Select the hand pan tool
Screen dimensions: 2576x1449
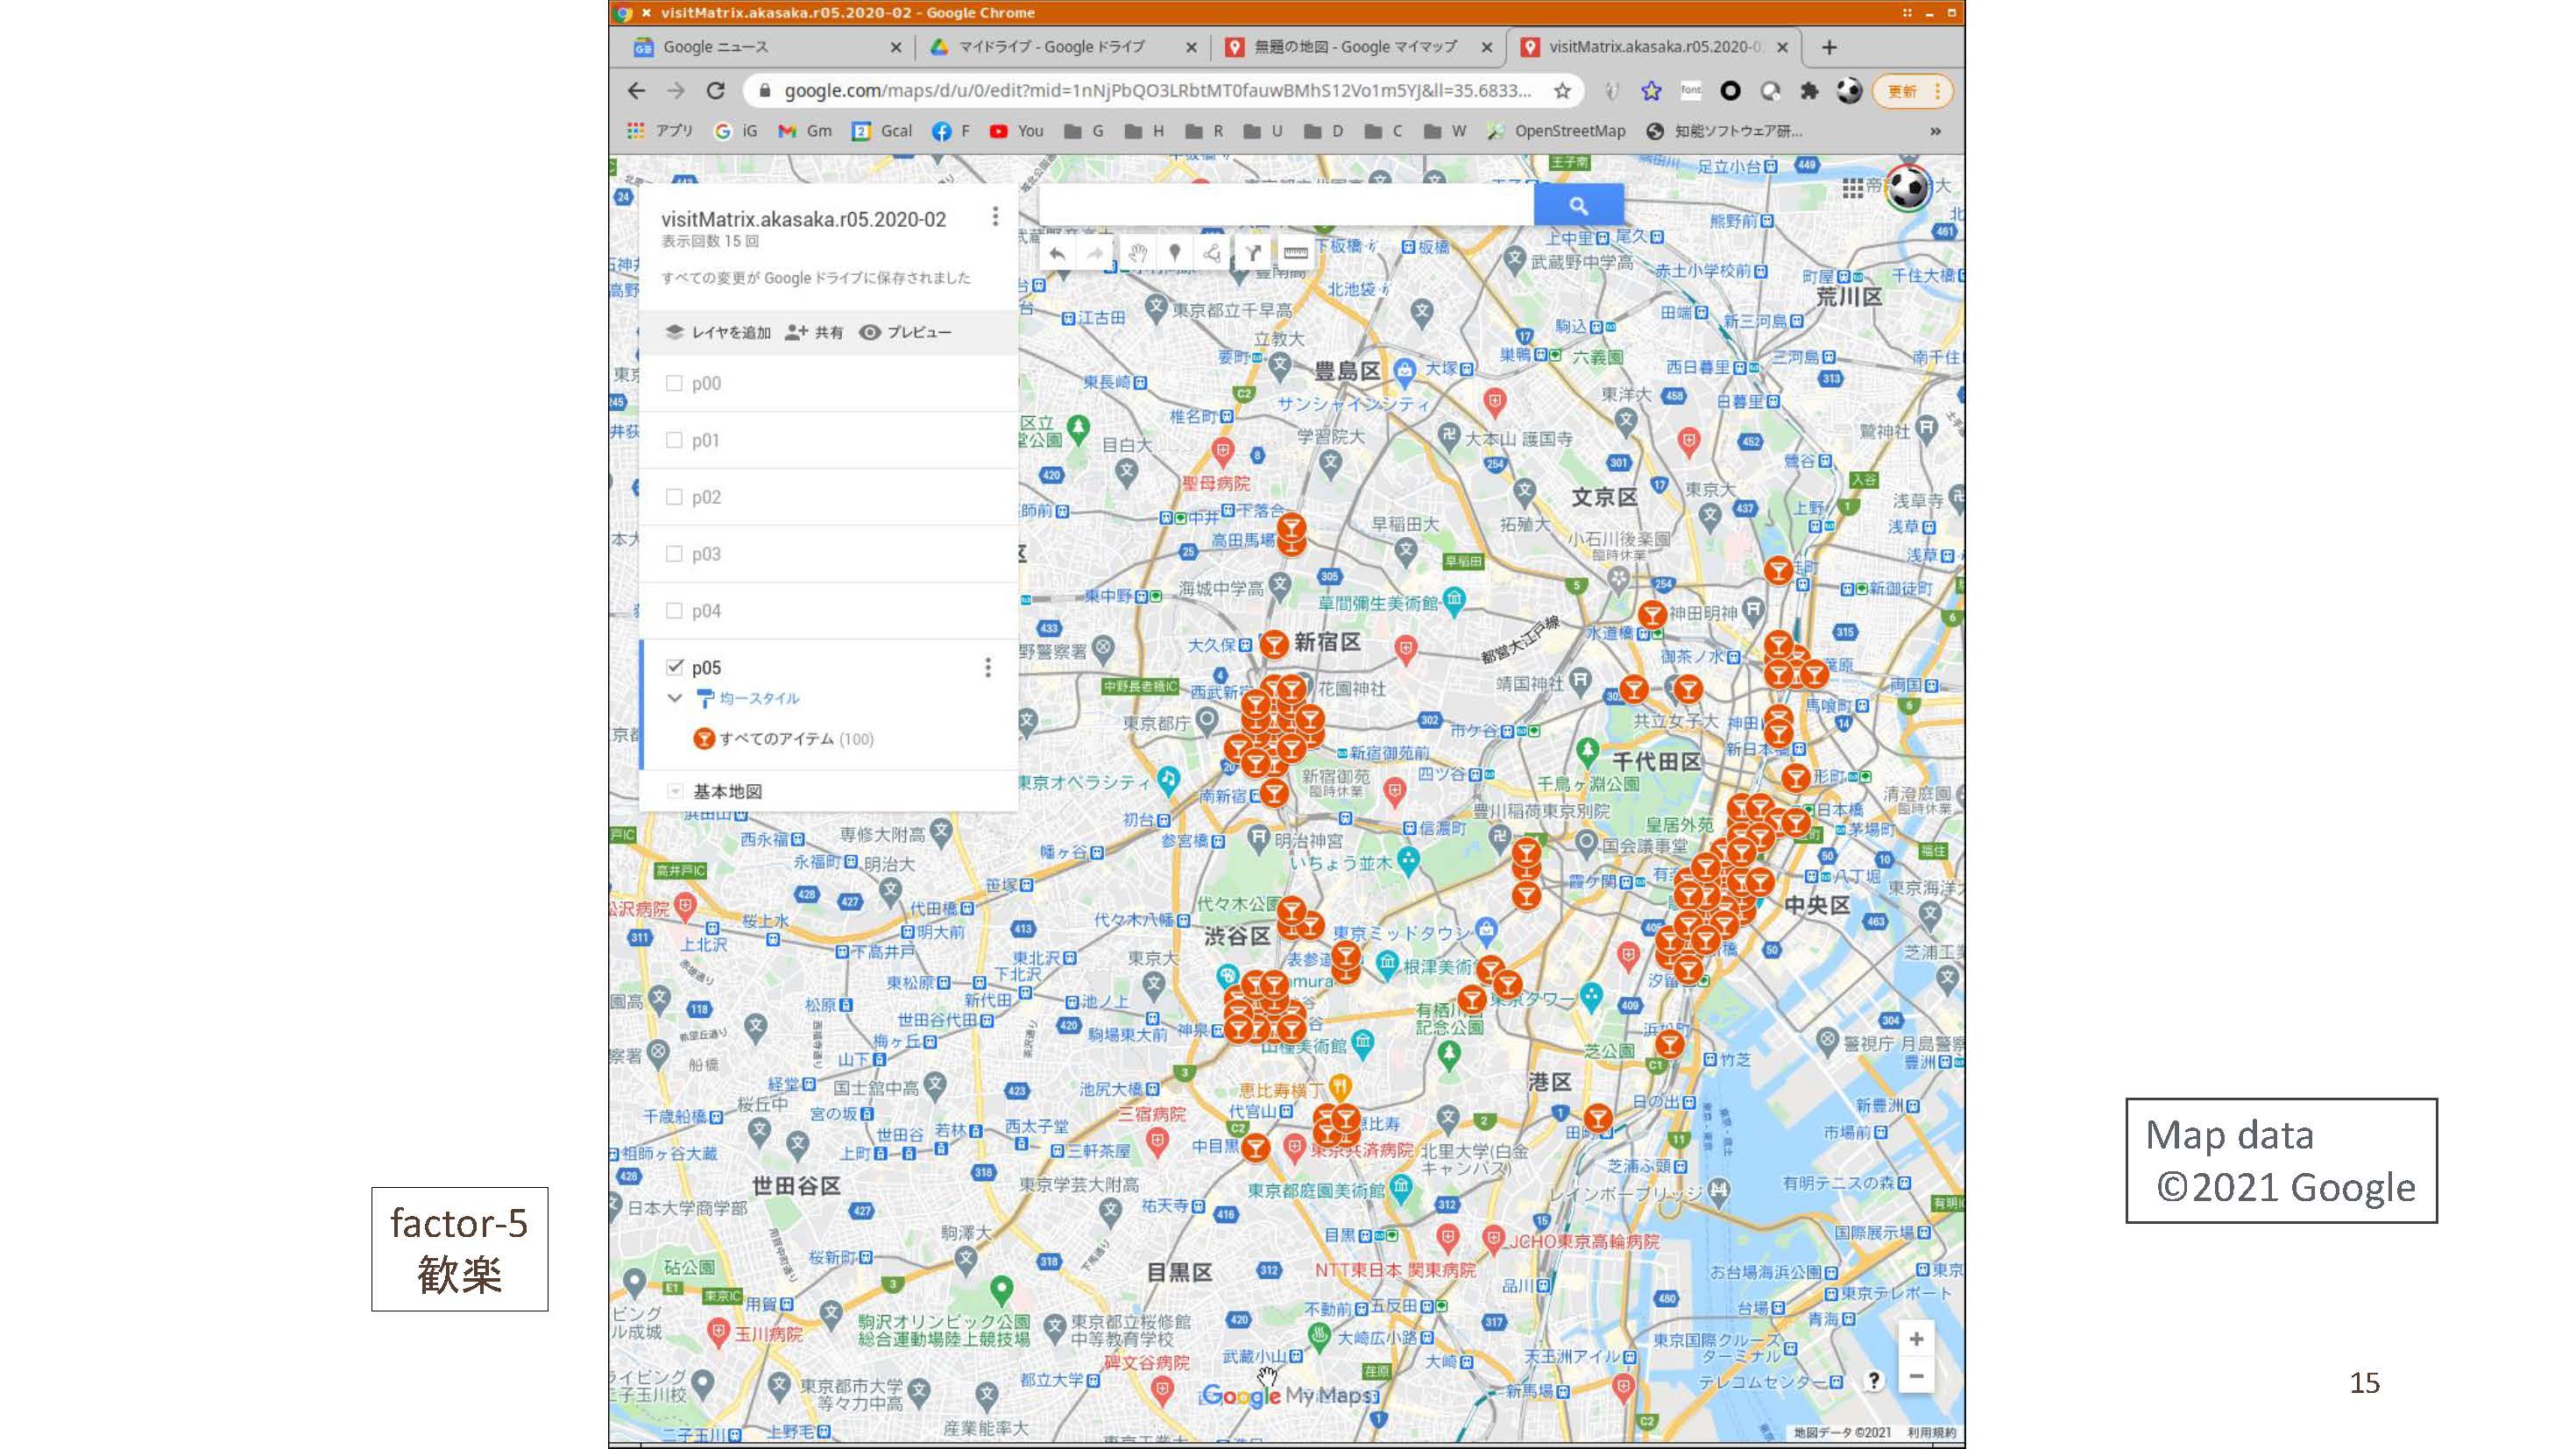coord(1136,253)
